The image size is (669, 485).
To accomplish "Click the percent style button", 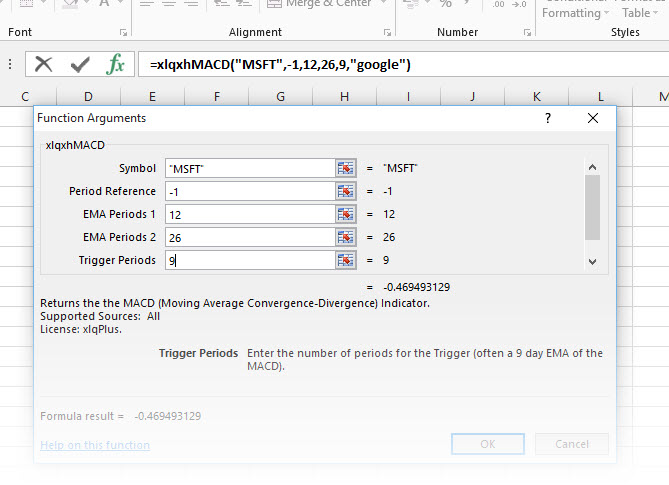I will coord(446,3).
